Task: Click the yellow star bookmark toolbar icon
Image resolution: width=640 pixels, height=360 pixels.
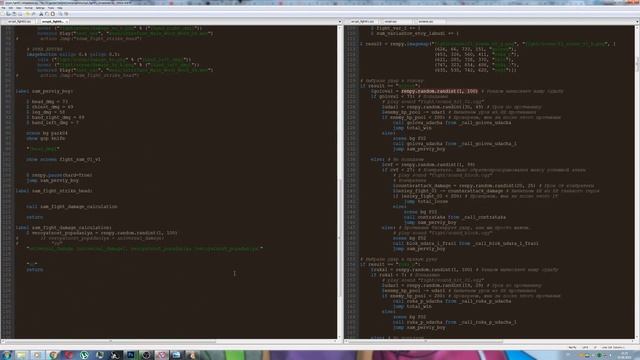Action: click(x=28, y=14)
